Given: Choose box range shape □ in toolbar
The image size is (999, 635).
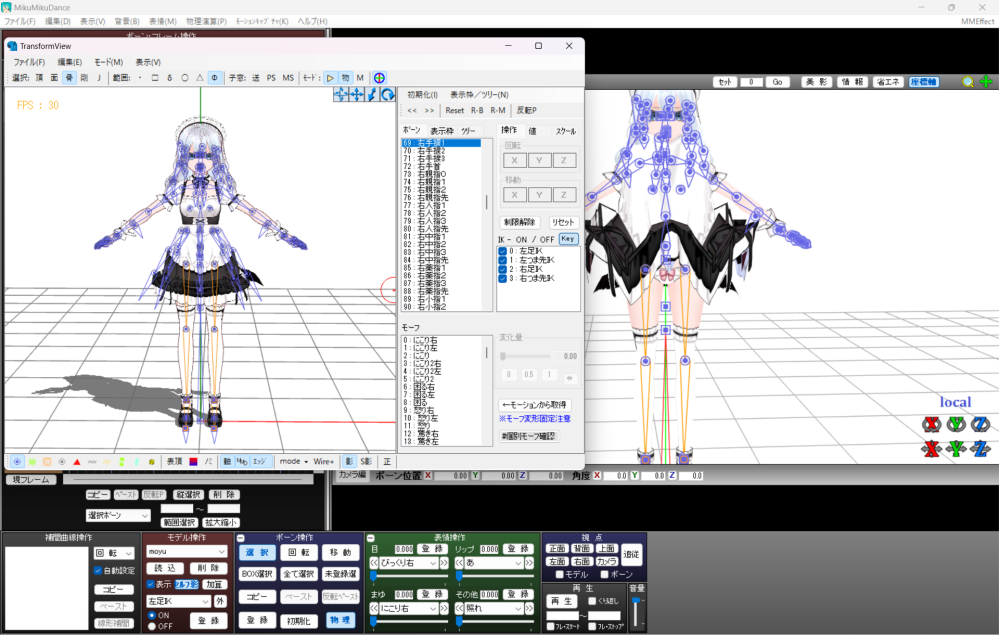Looking at the screenshot, I should (155, 78).
